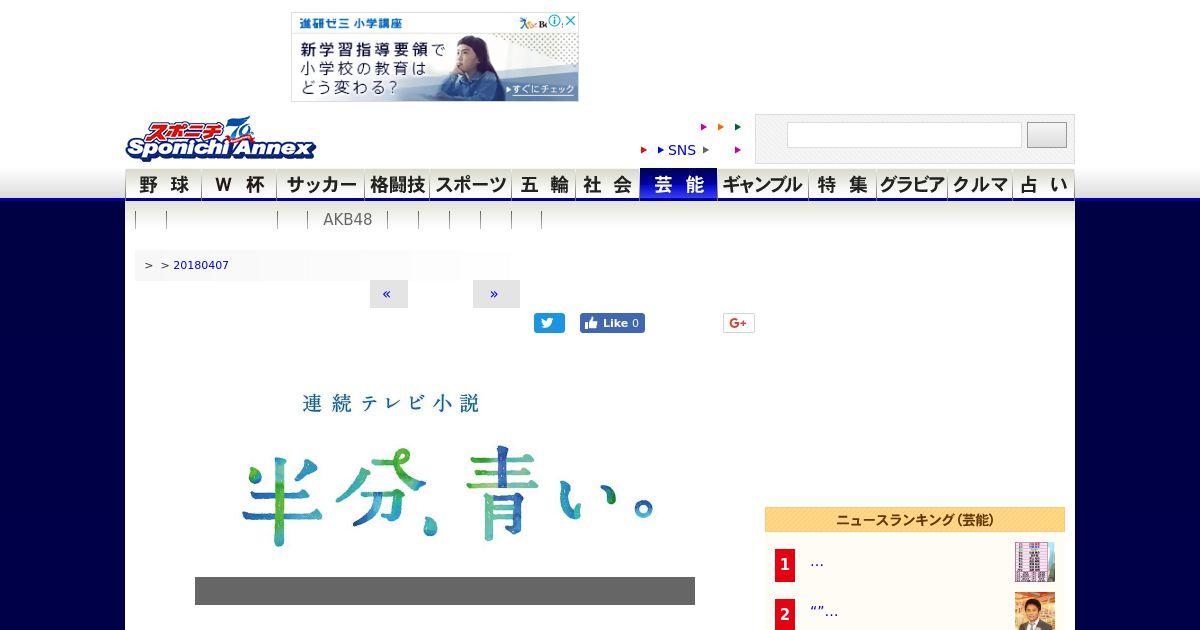Open AKB48 sub-navigation link
This screenshot has width=1200, height=630.
pos(347,219)
